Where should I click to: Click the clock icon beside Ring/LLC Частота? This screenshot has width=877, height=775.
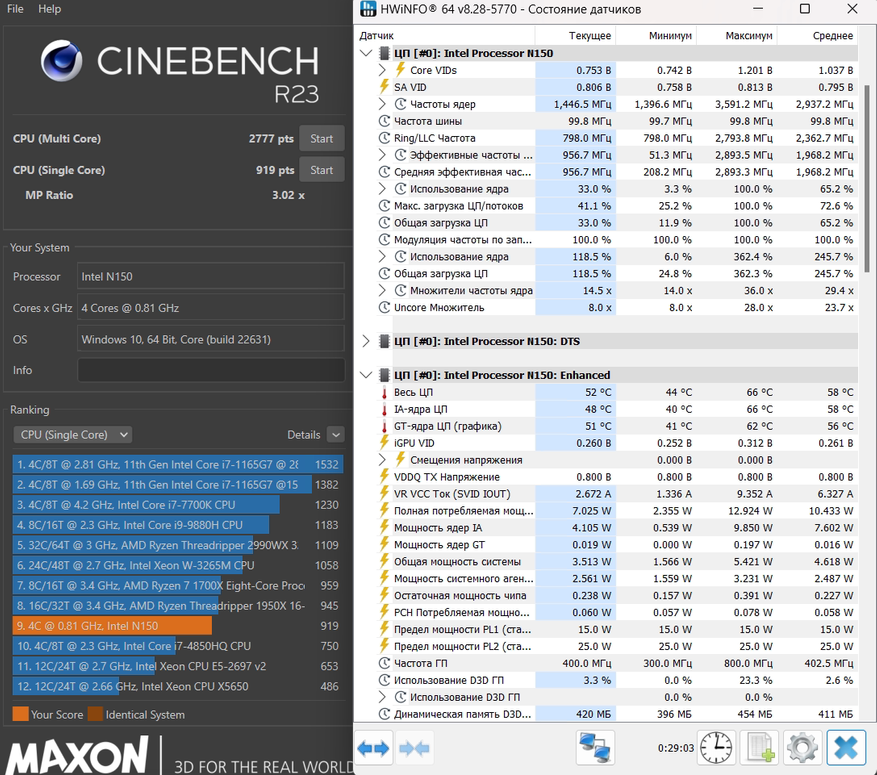click(384, 138)
